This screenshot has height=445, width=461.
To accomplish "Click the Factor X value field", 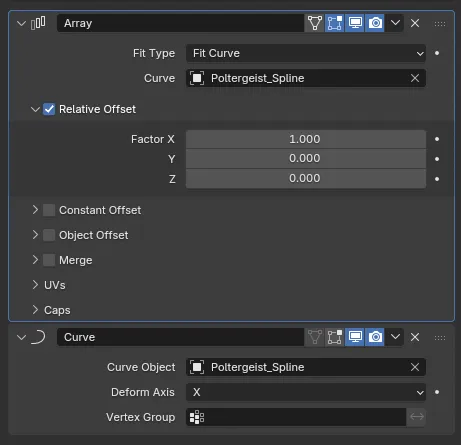I will point(306,139).
